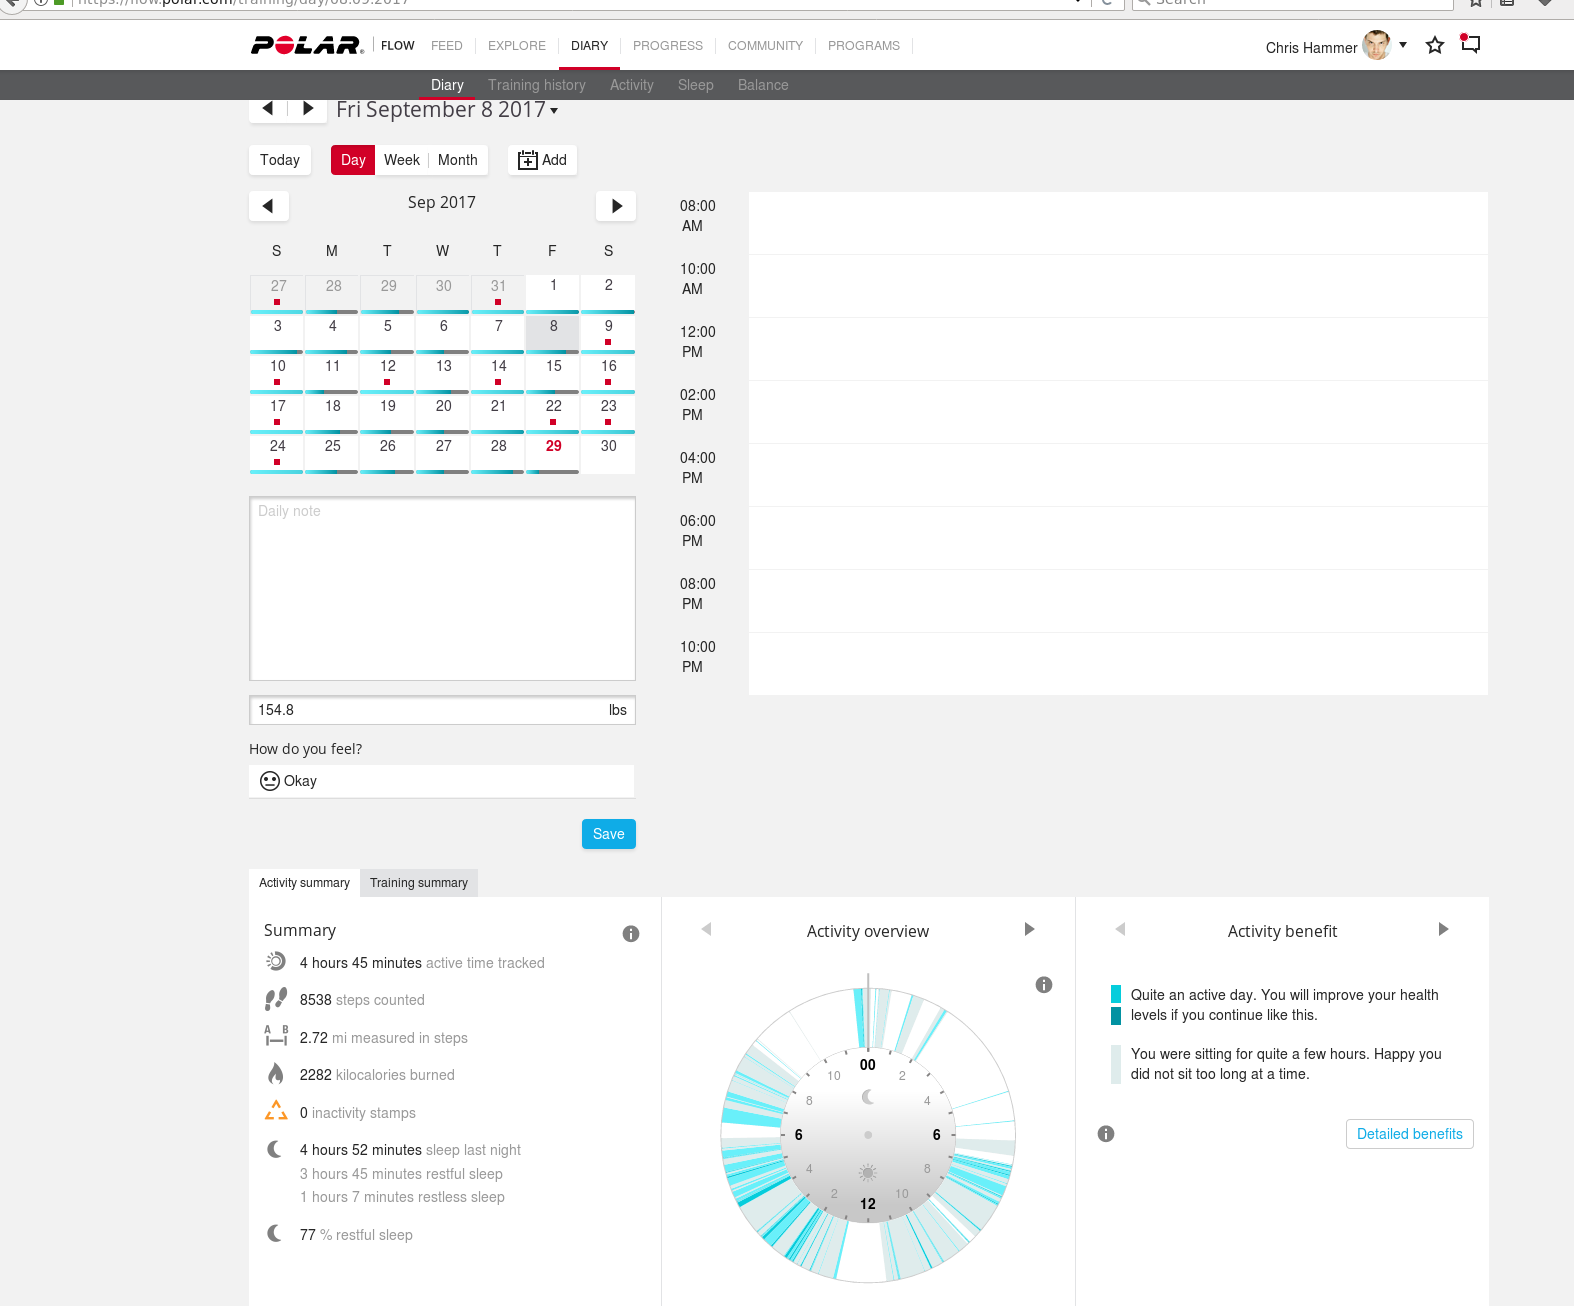This screenshot has height=1306, width=1574.
Task: Open the Activity overview info icon
Action: [1044, 985]
